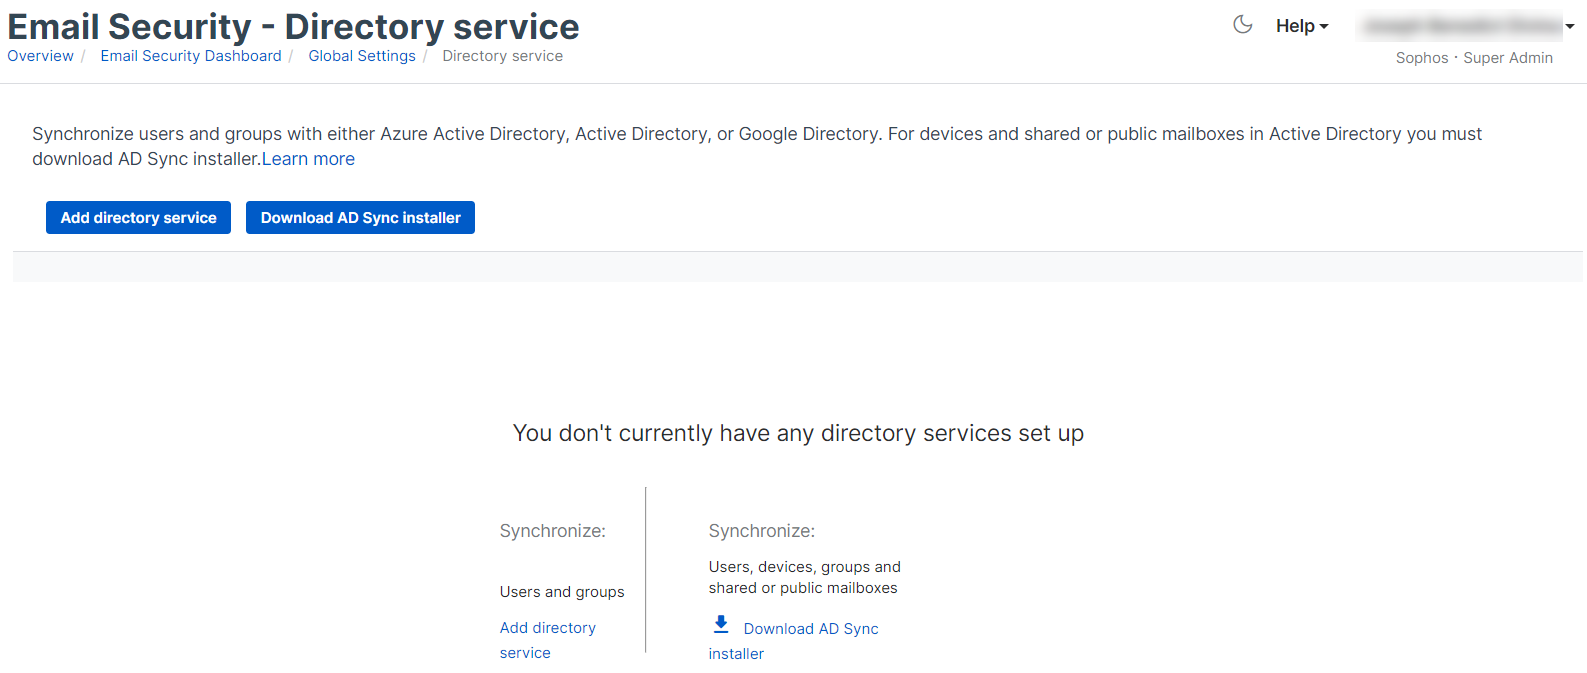Screen dimensions: 1587x673
Task: Open the blurred user account name menu
Action: 1461,27
